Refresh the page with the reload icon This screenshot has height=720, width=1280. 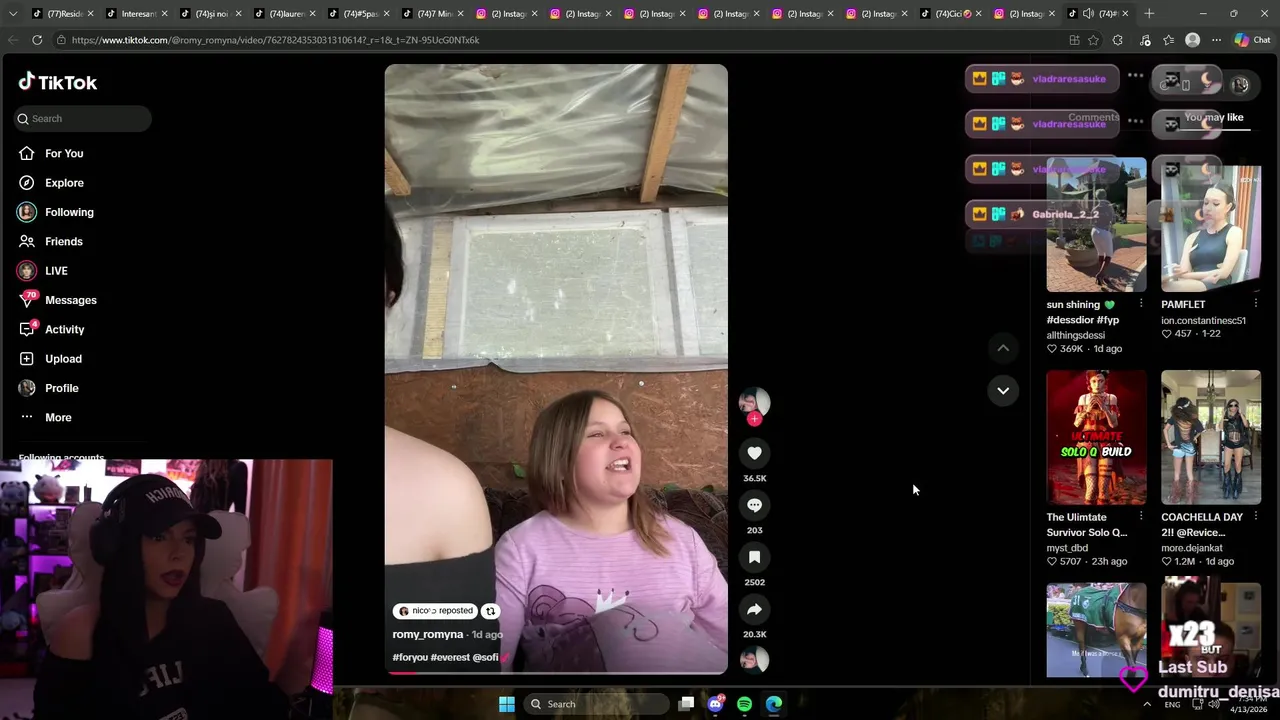click(x=37, y=40)
